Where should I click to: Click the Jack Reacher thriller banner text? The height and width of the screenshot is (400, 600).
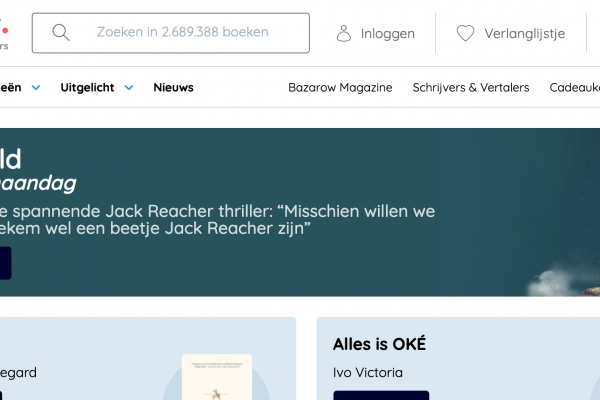pos(217,220)
